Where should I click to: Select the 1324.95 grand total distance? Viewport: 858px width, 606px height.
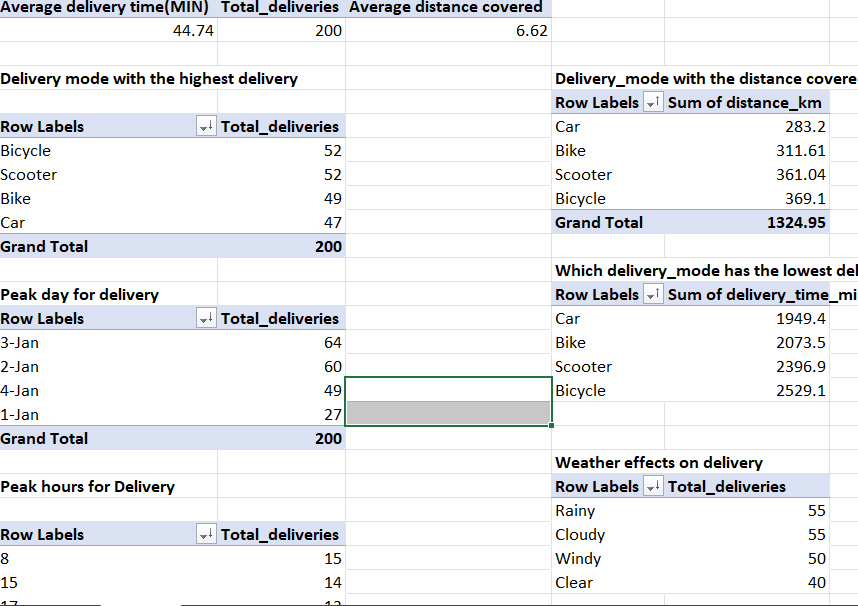[747, 223]
